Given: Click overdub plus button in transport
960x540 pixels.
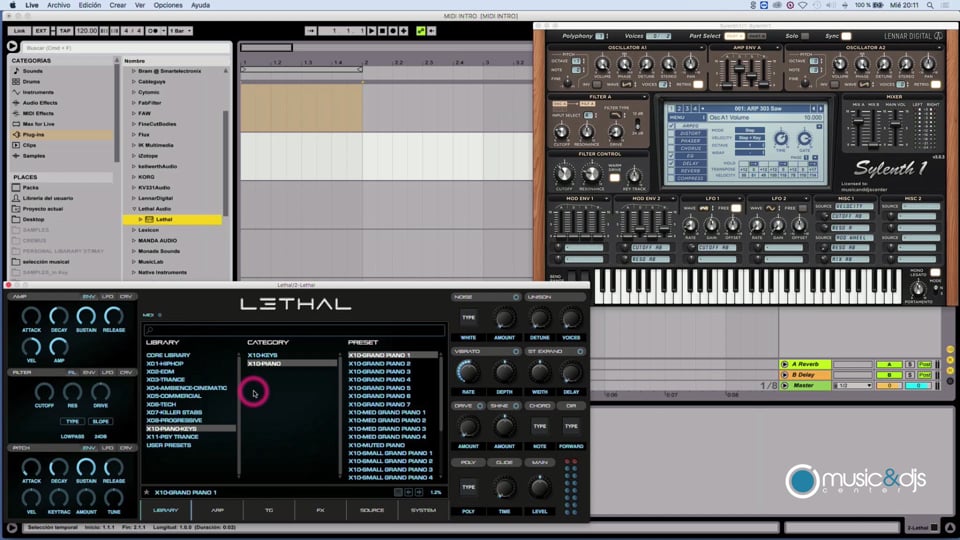Looking at the screenshot, I should 403,31.
